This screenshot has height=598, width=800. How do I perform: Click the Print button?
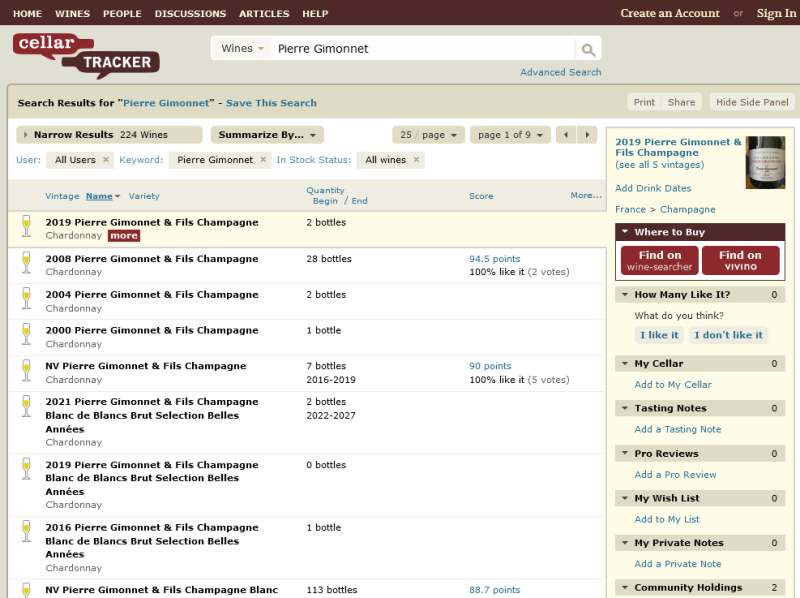pos(644,102)
